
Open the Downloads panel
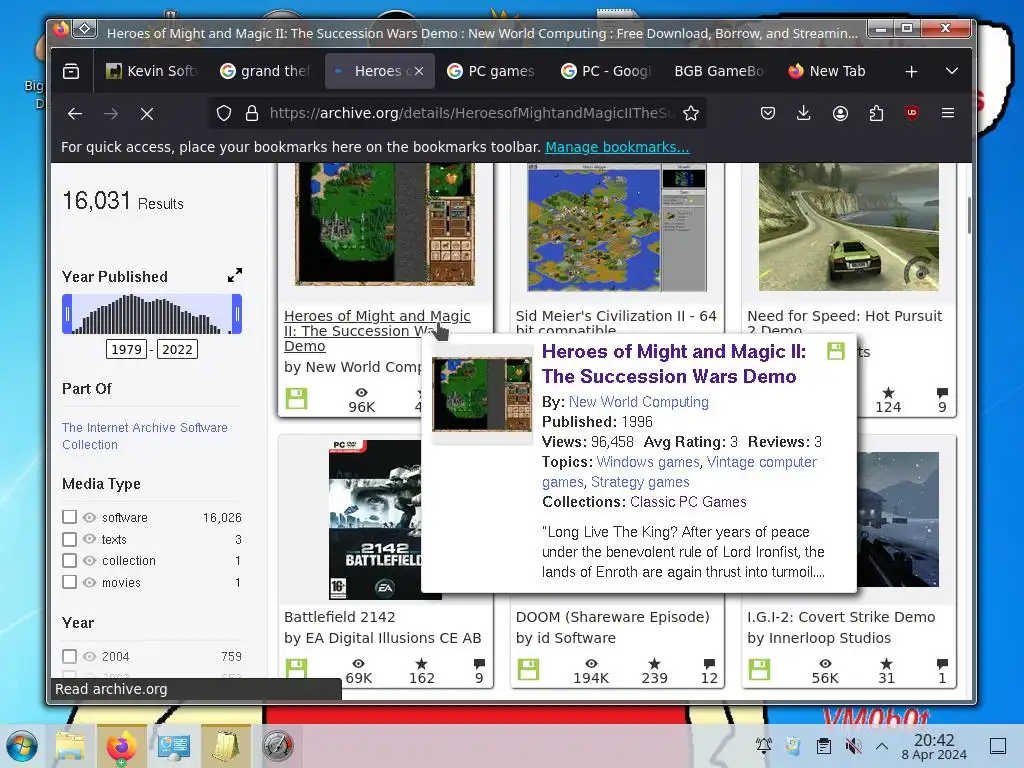coord(804,114)
